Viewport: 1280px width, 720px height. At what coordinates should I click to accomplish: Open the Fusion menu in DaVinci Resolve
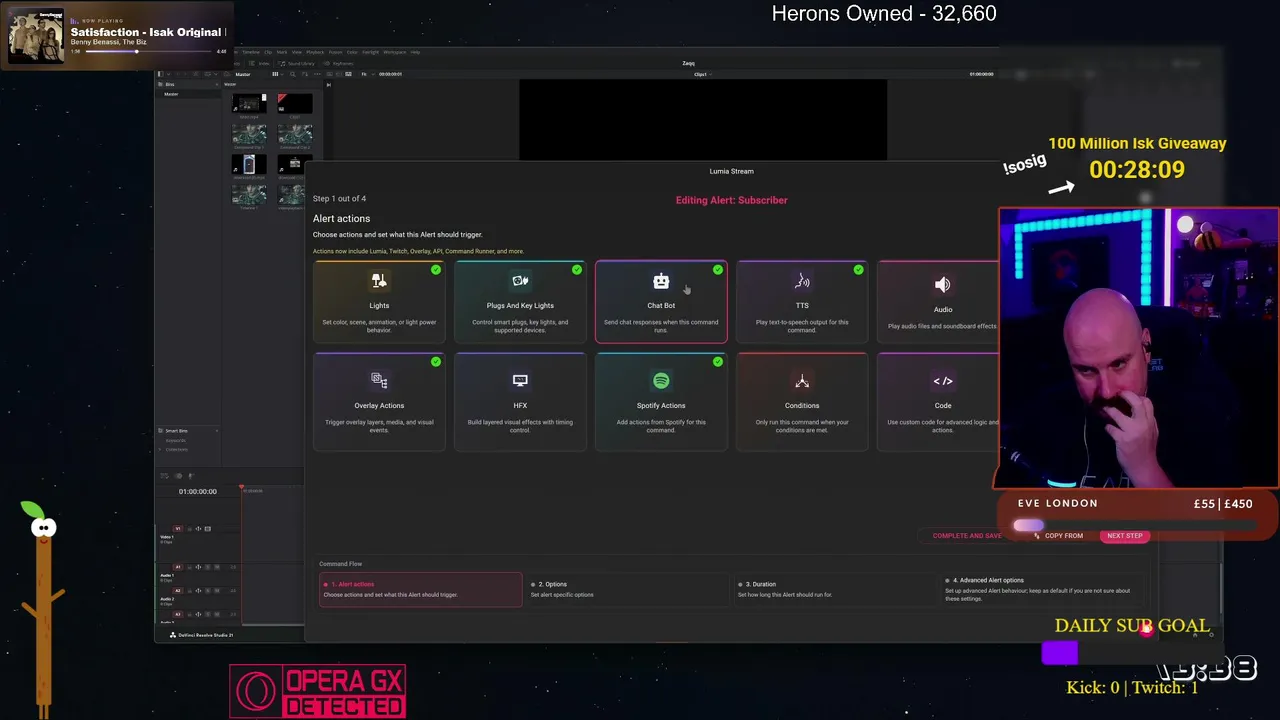[336, 52]
